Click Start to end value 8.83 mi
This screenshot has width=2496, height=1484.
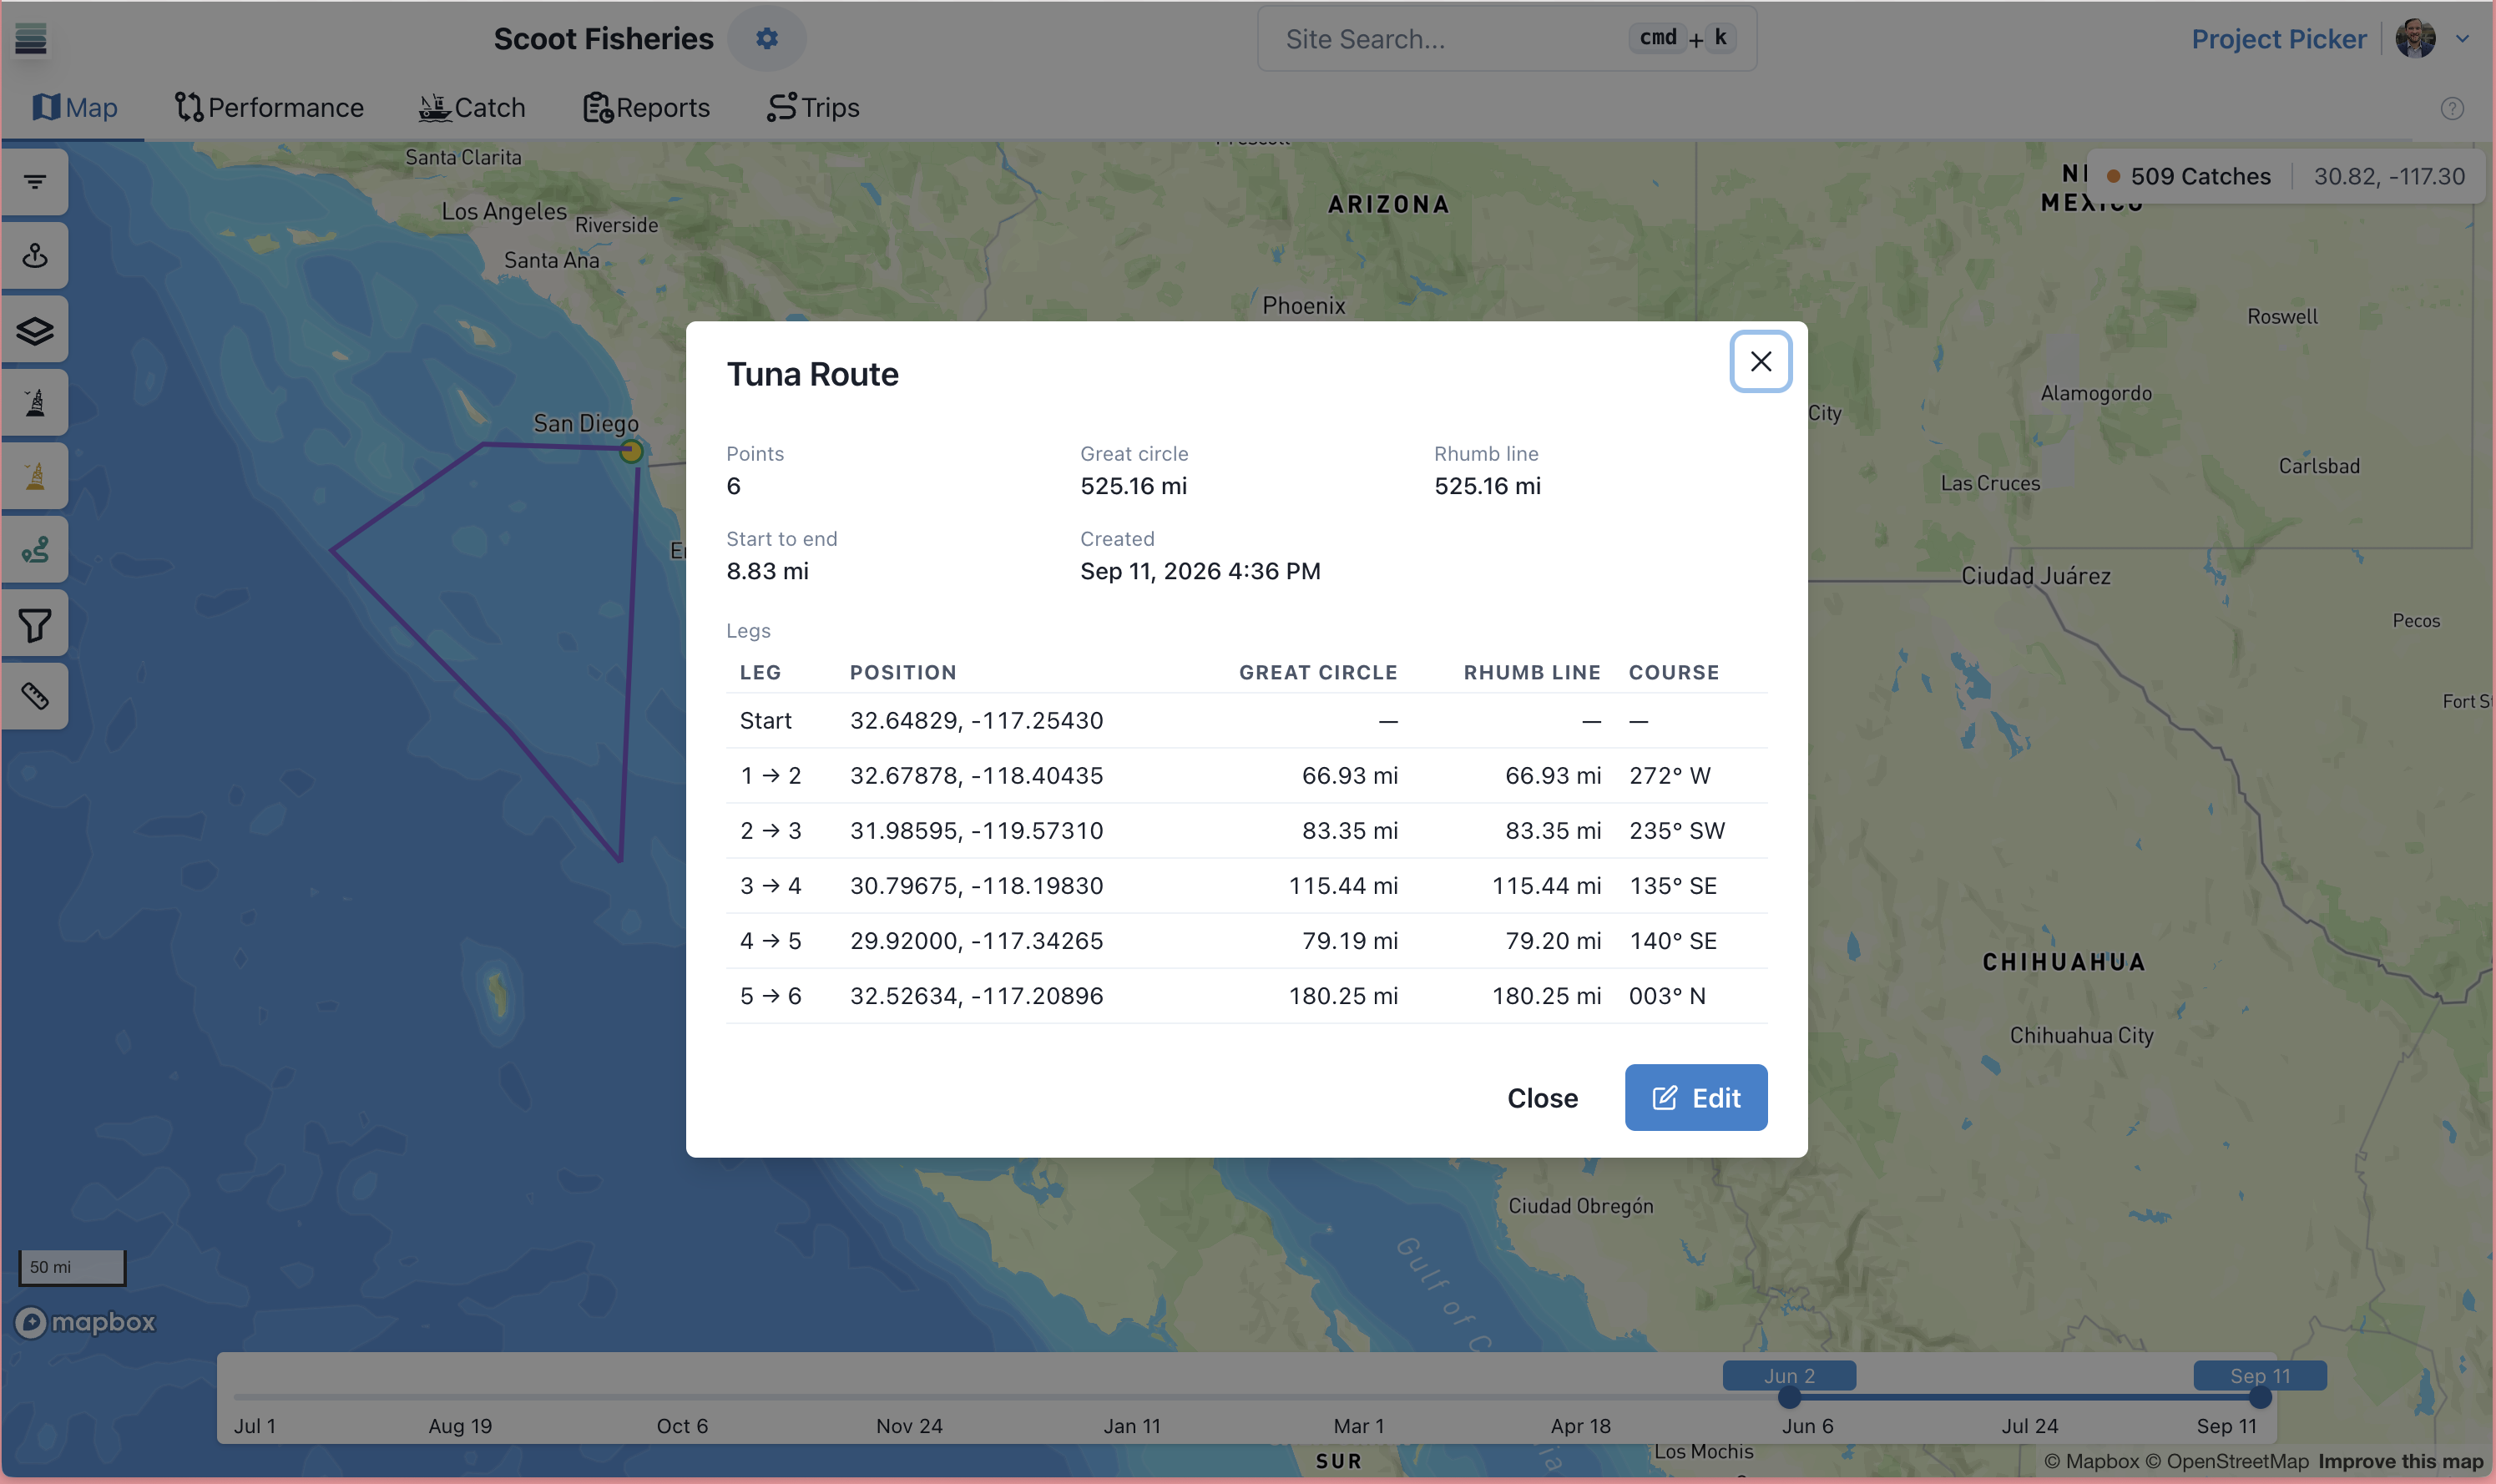tap(767, 571)
